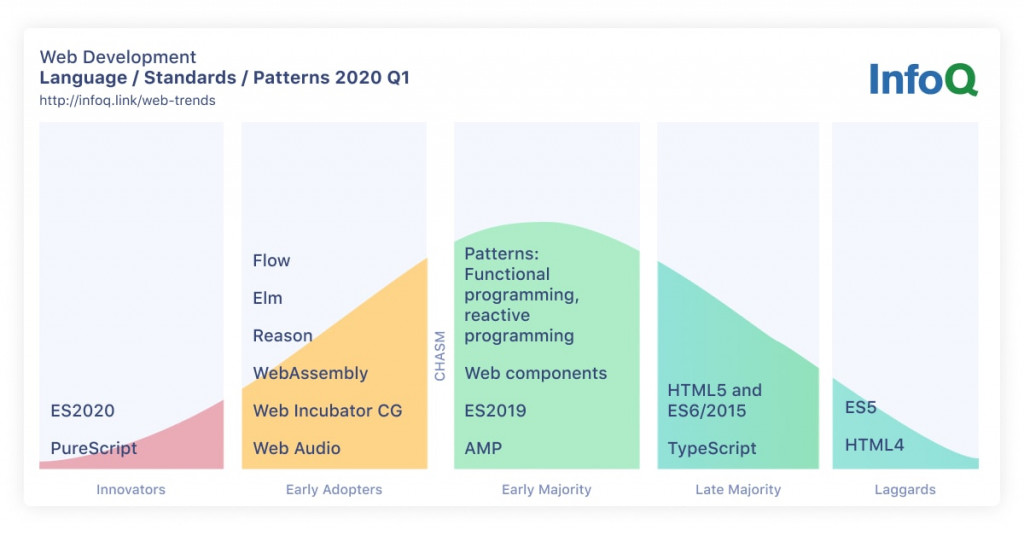This screenshot has width=1024, height=536.
Task: Click the InfoQ logo
Action: click(x=923, y=80)
